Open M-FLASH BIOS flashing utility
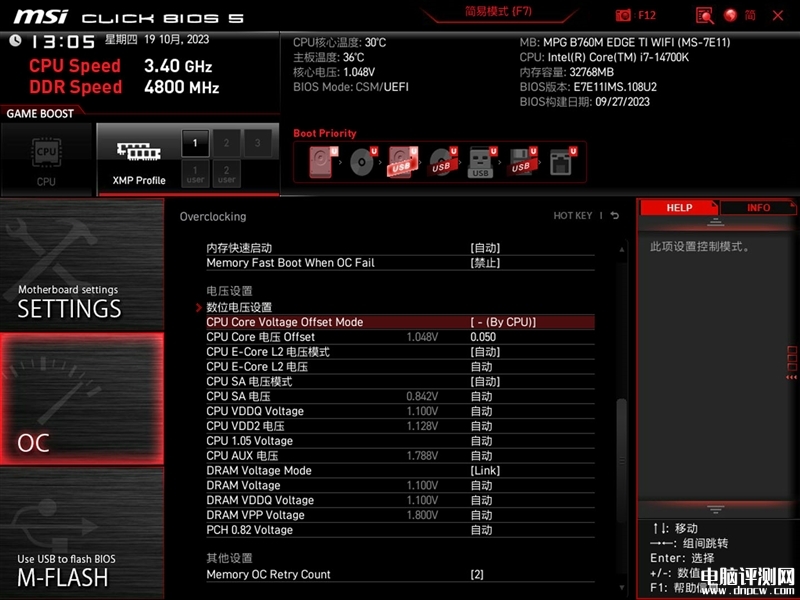 point(62,570)
